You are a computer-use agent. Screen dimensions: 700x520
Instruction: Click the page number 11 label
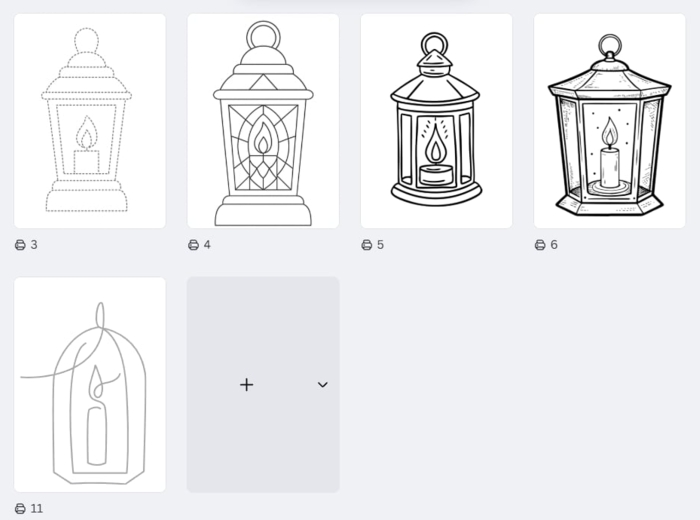tap(37, 508)
